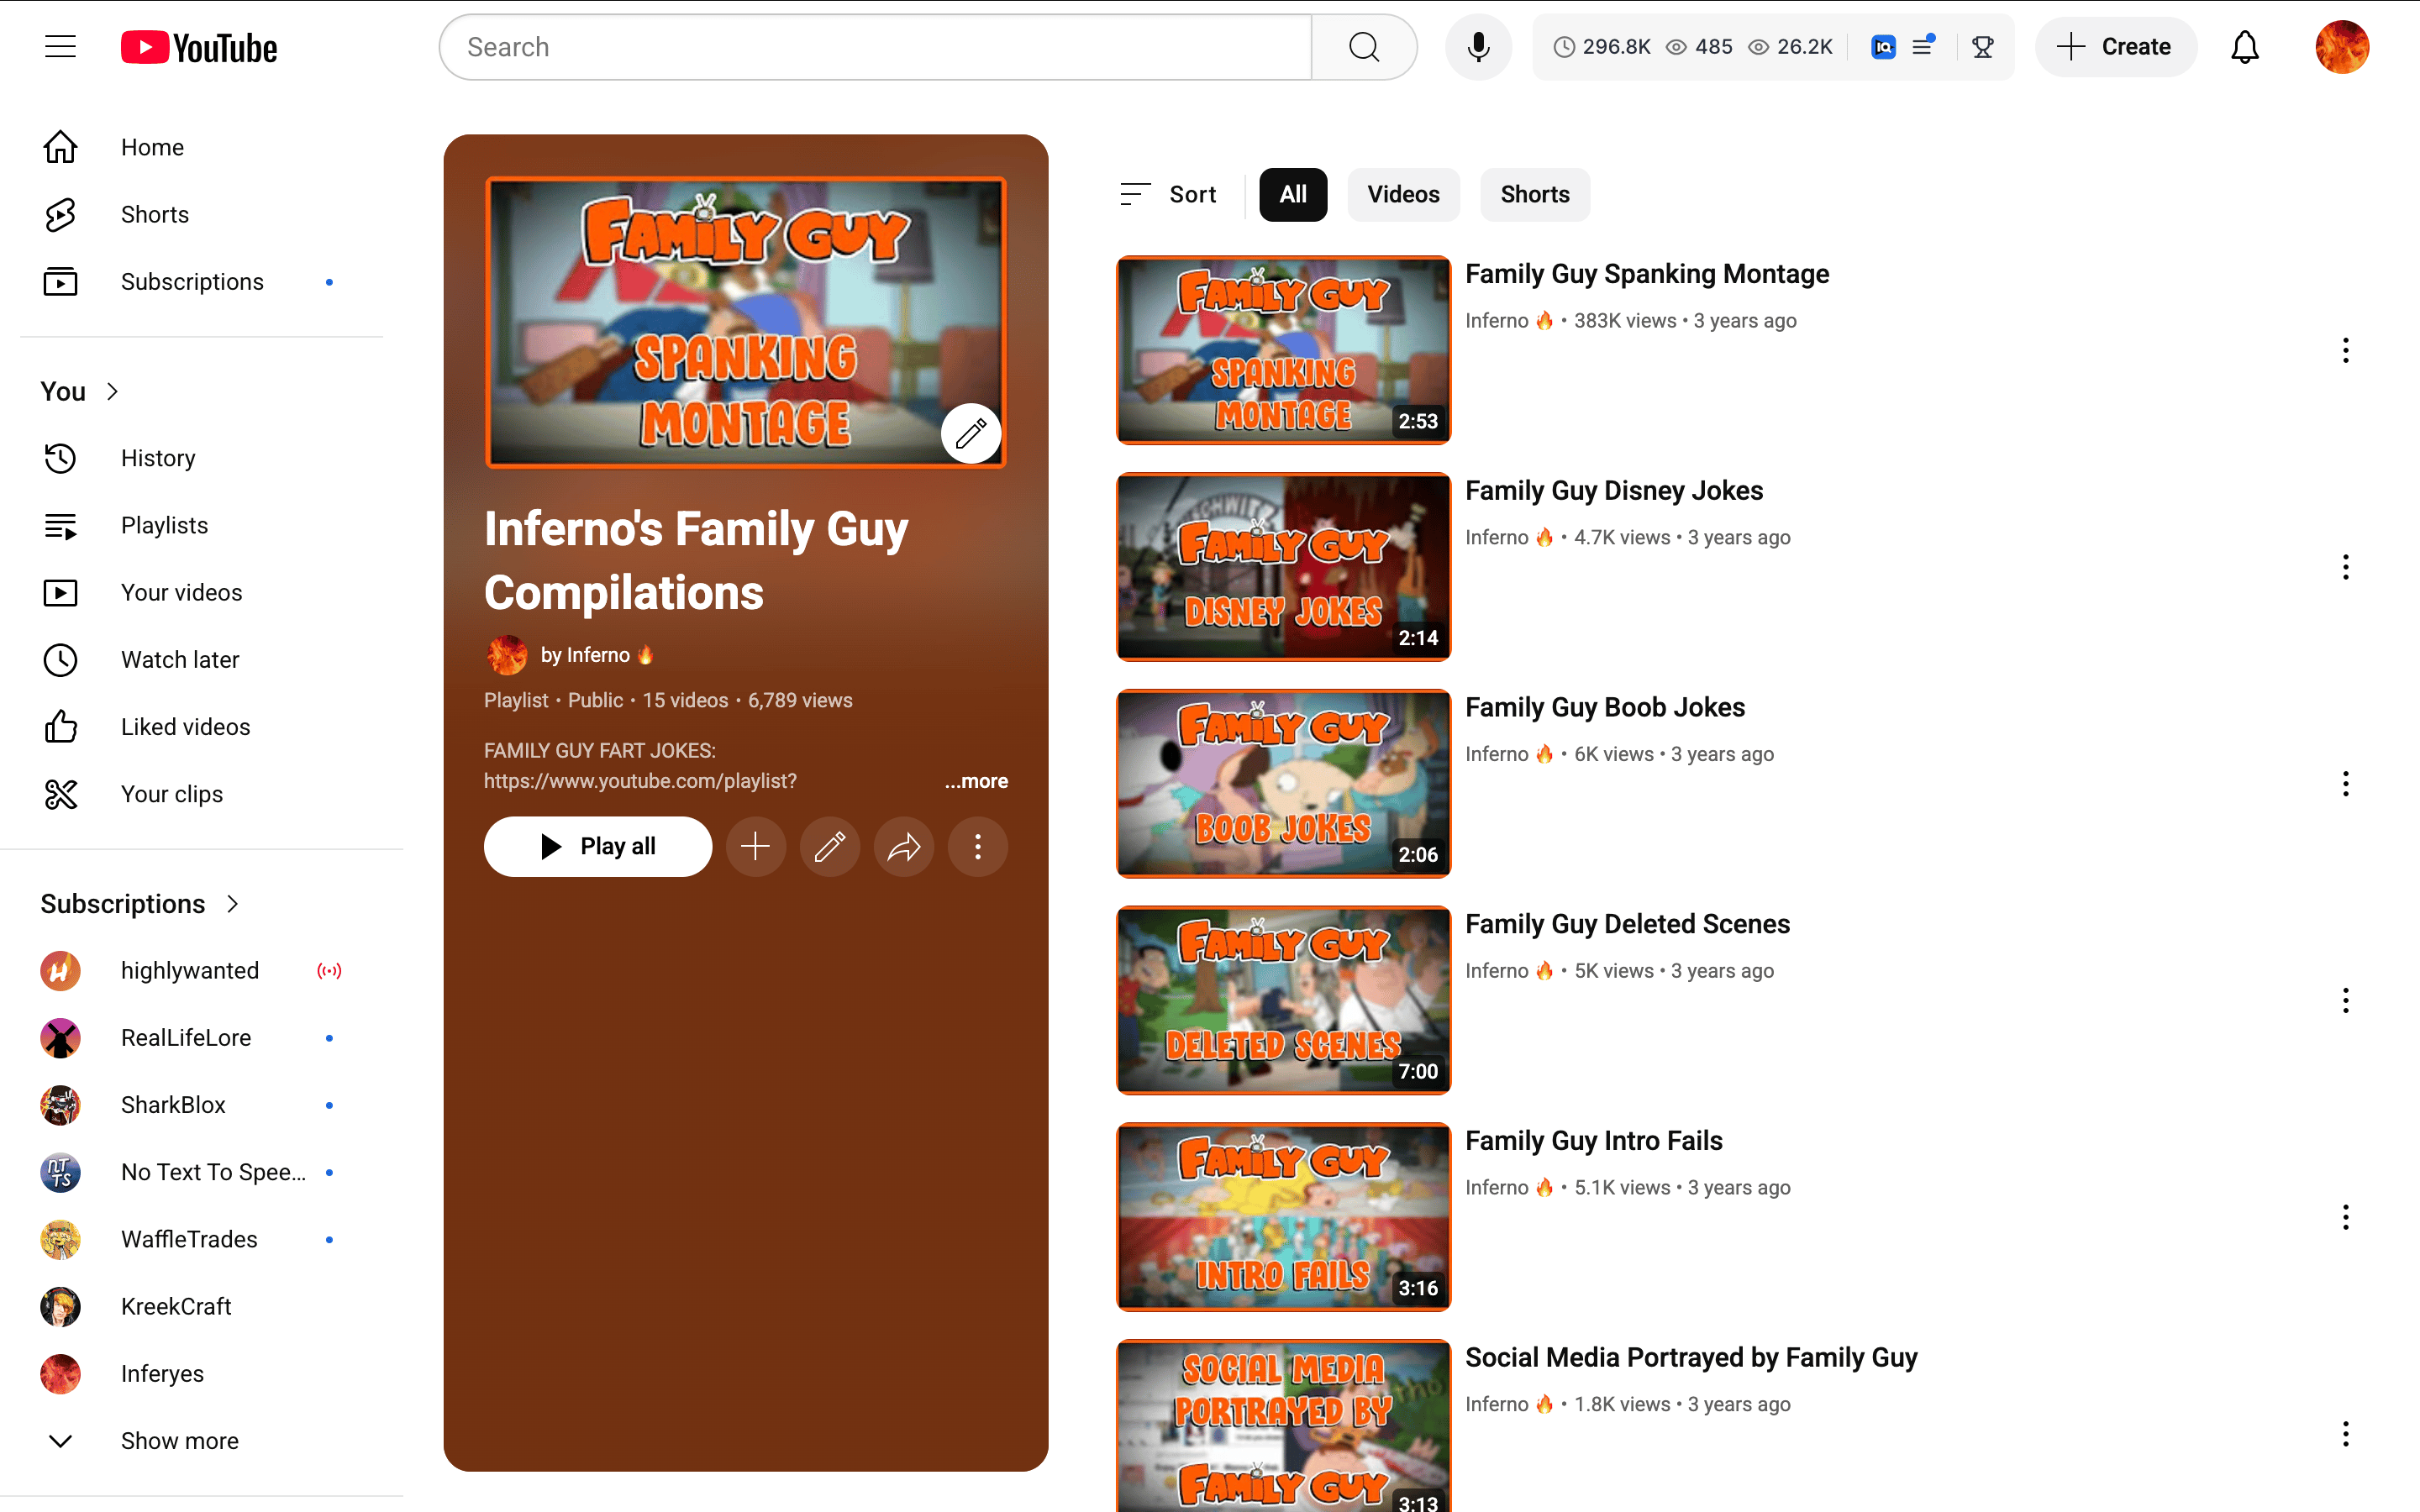Expand the playlist description with ...more
The width and height of the screenshot is (2420, 1512).
[x=976, y=781]
